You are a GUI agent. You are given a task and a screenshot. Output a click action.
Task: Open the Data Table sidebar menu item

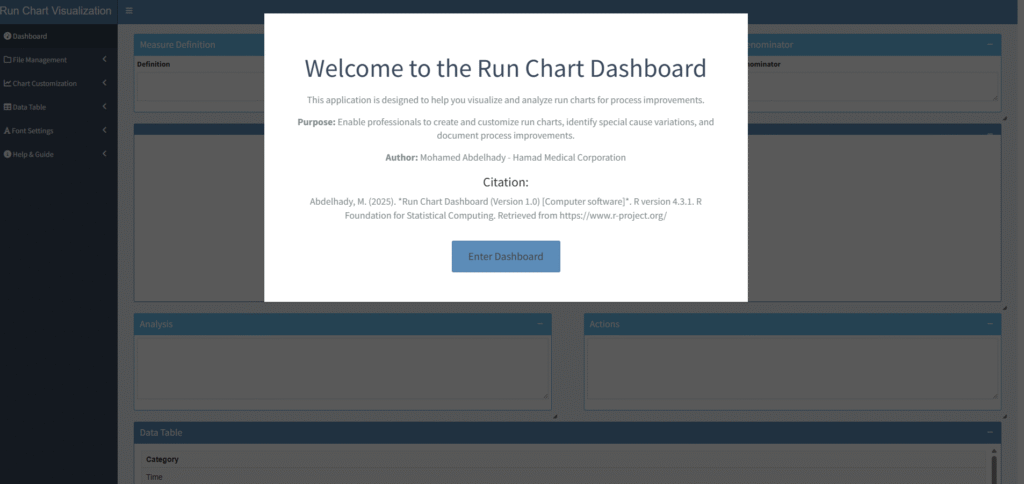coord(30,107)
